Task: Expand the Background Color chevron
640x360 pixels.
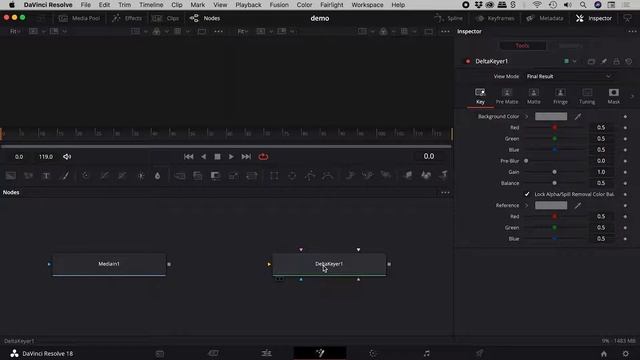Action: click(527, 117)
